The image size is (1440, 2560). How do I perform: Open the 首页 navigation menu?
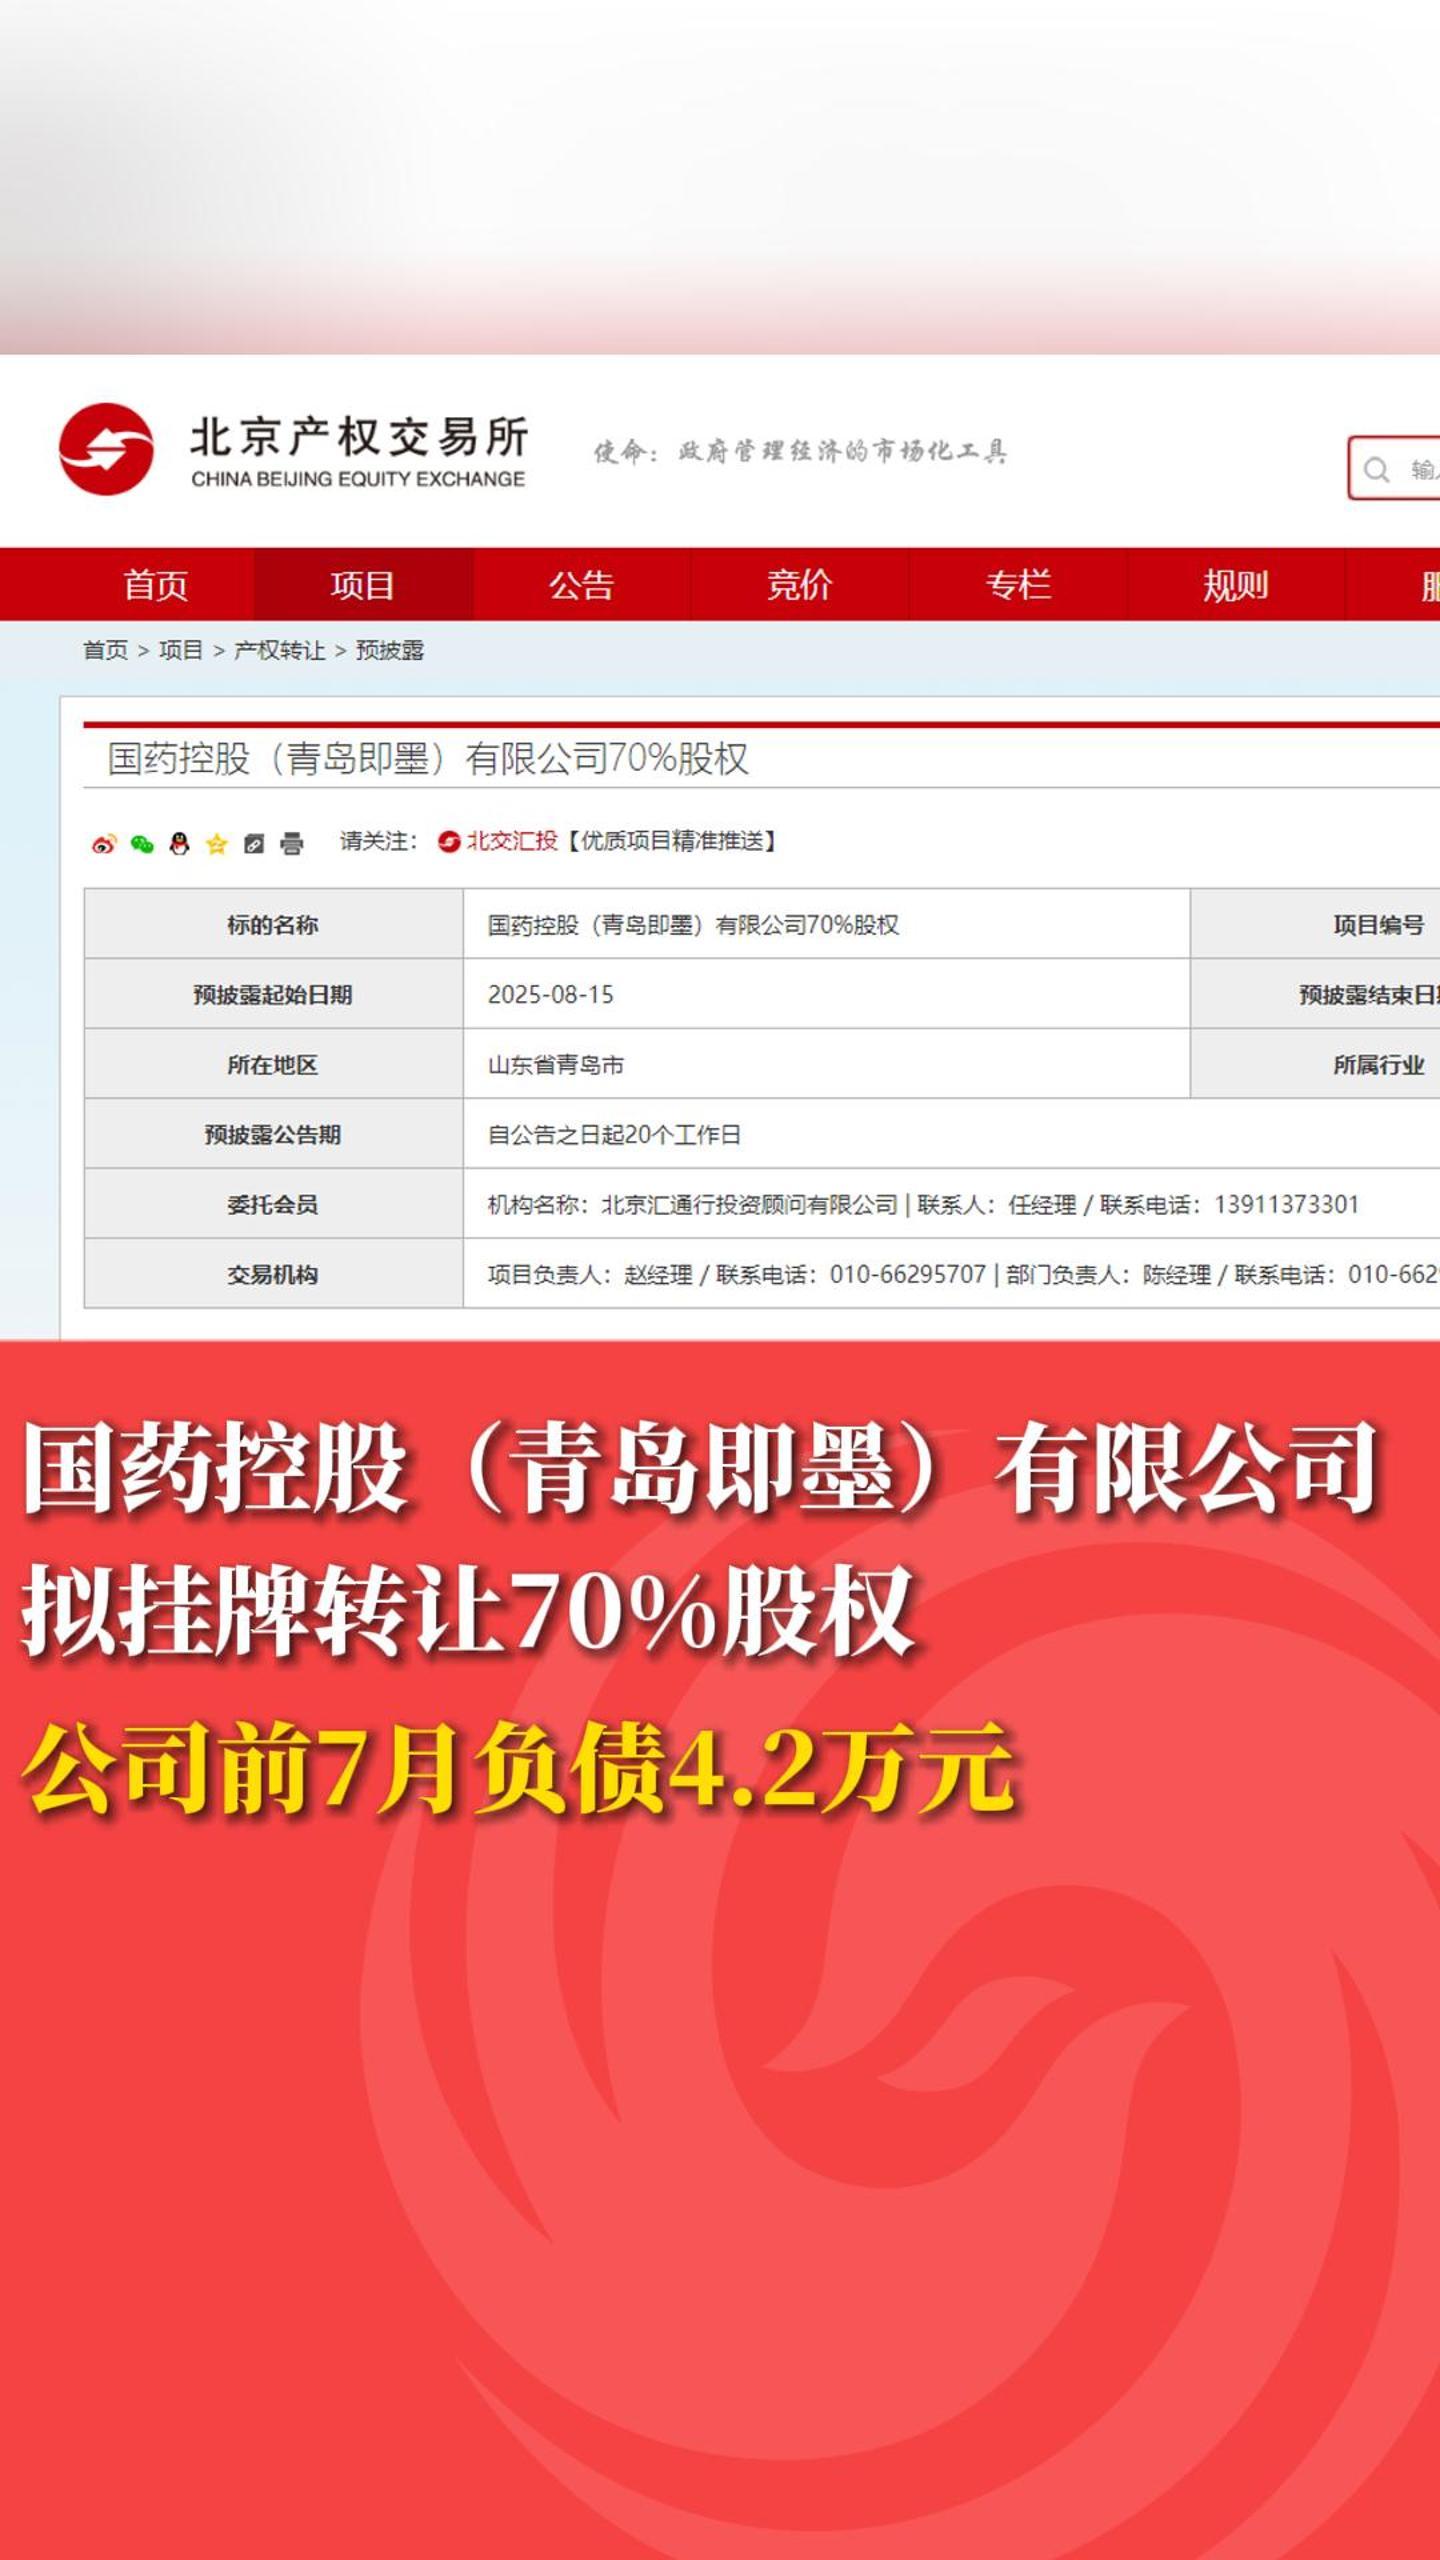pos(155,584)
